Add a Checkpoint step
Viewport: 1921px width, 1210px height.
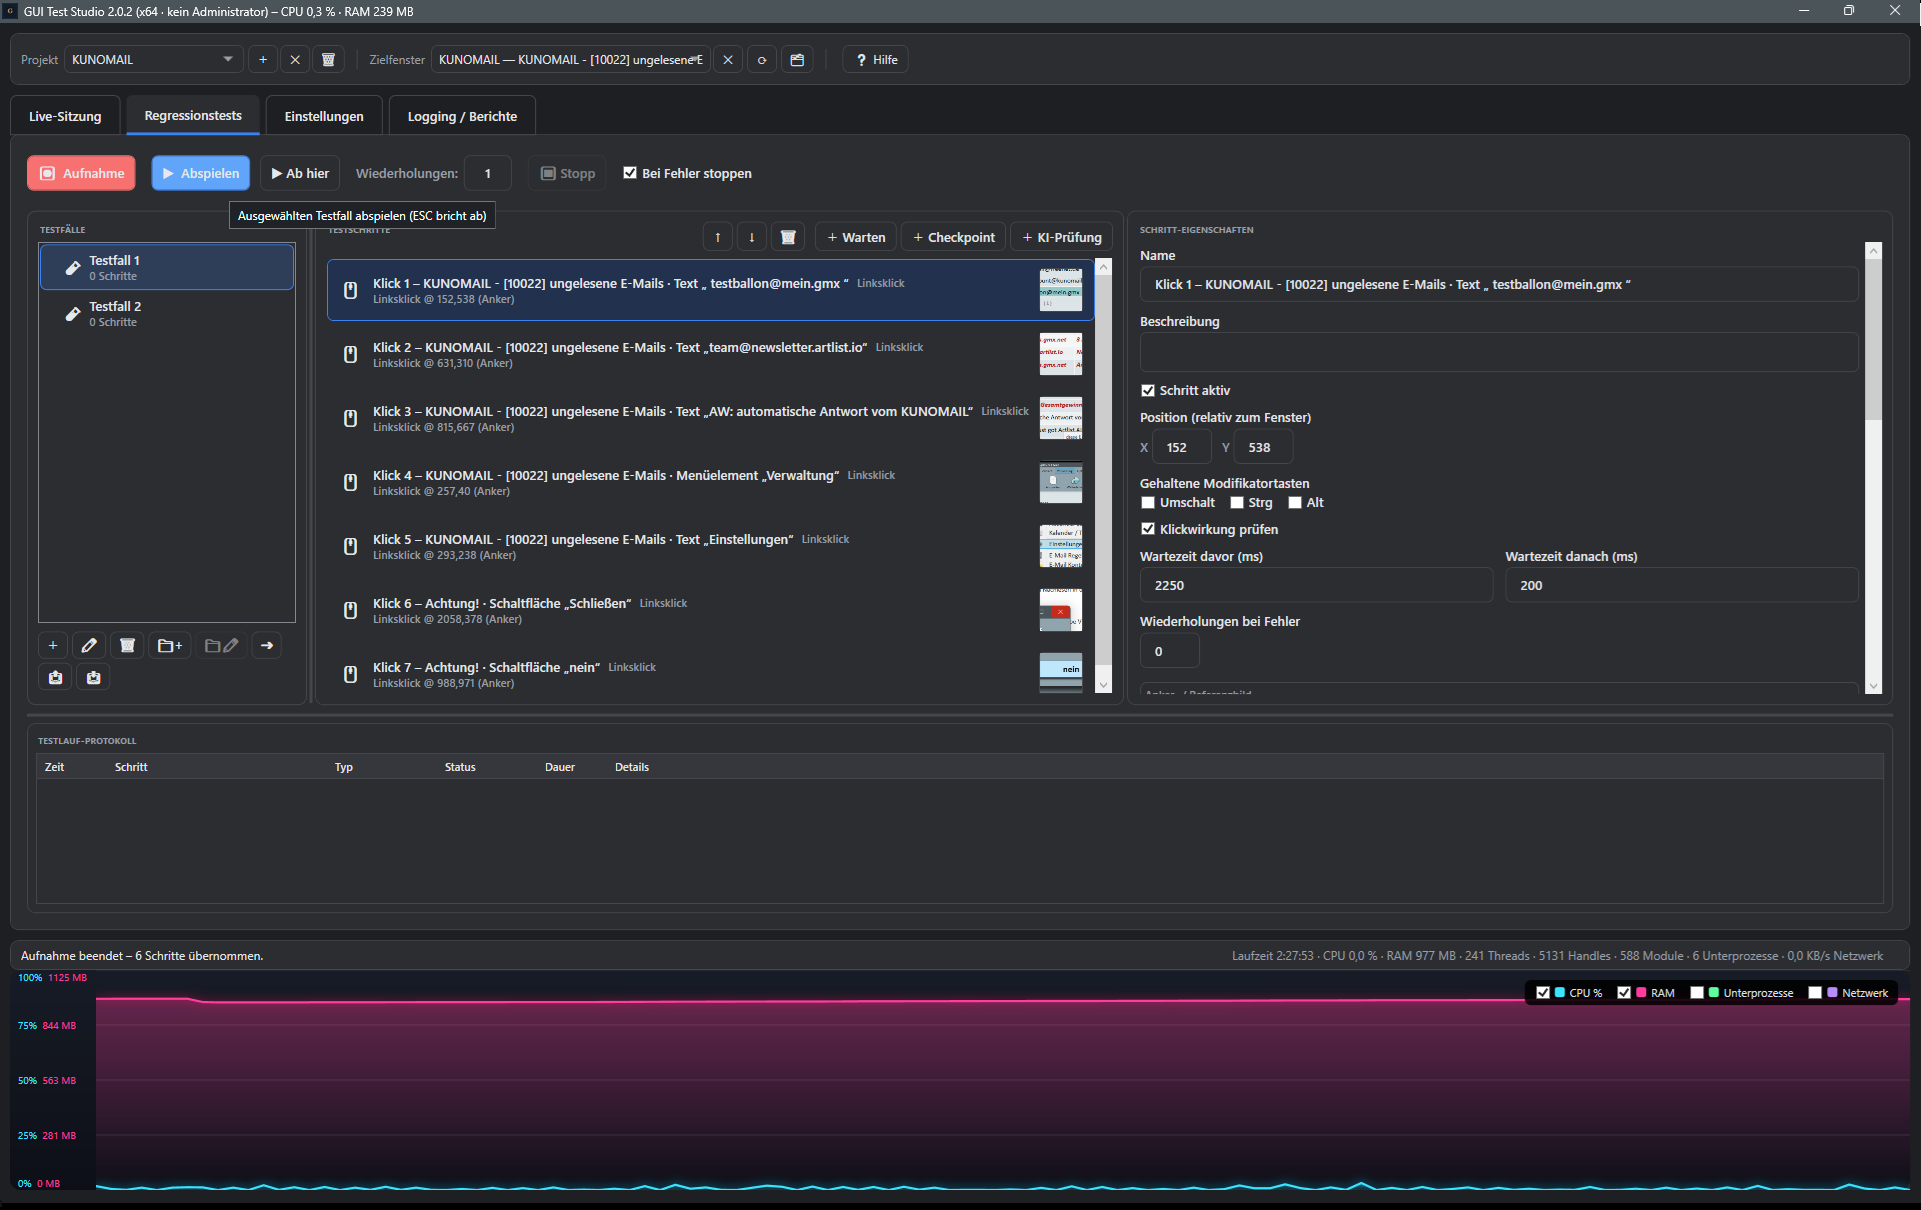(x=954, y=237)
